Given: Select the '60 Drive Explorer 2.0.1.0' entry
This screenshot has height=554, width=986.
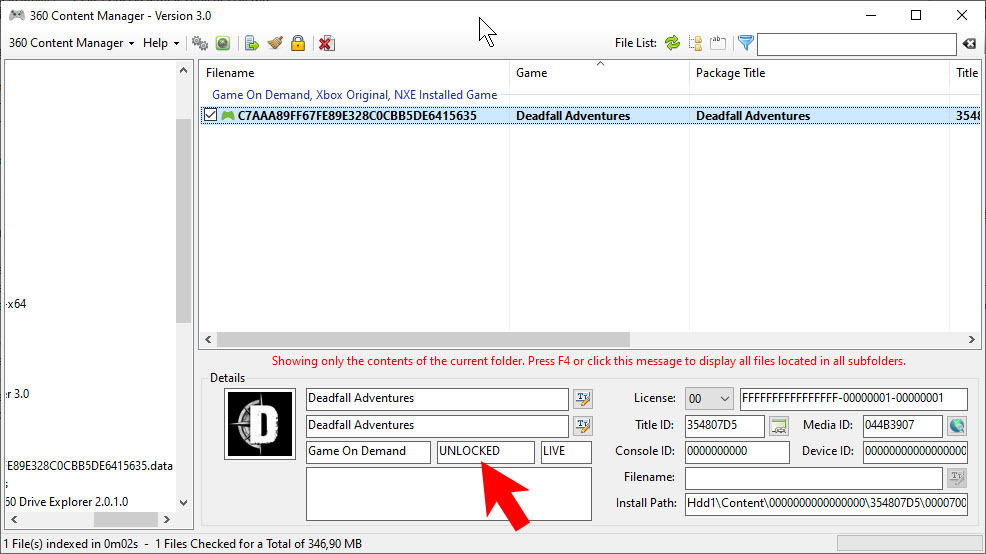Looking at the screenshot, I should pos(67,502).
